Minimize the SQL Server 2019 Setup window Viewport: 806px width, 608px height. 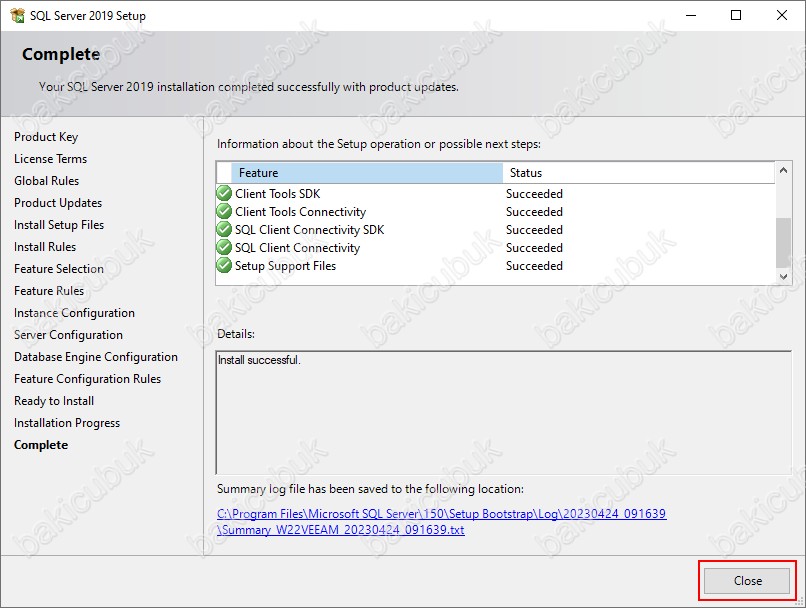coord(691,15)
